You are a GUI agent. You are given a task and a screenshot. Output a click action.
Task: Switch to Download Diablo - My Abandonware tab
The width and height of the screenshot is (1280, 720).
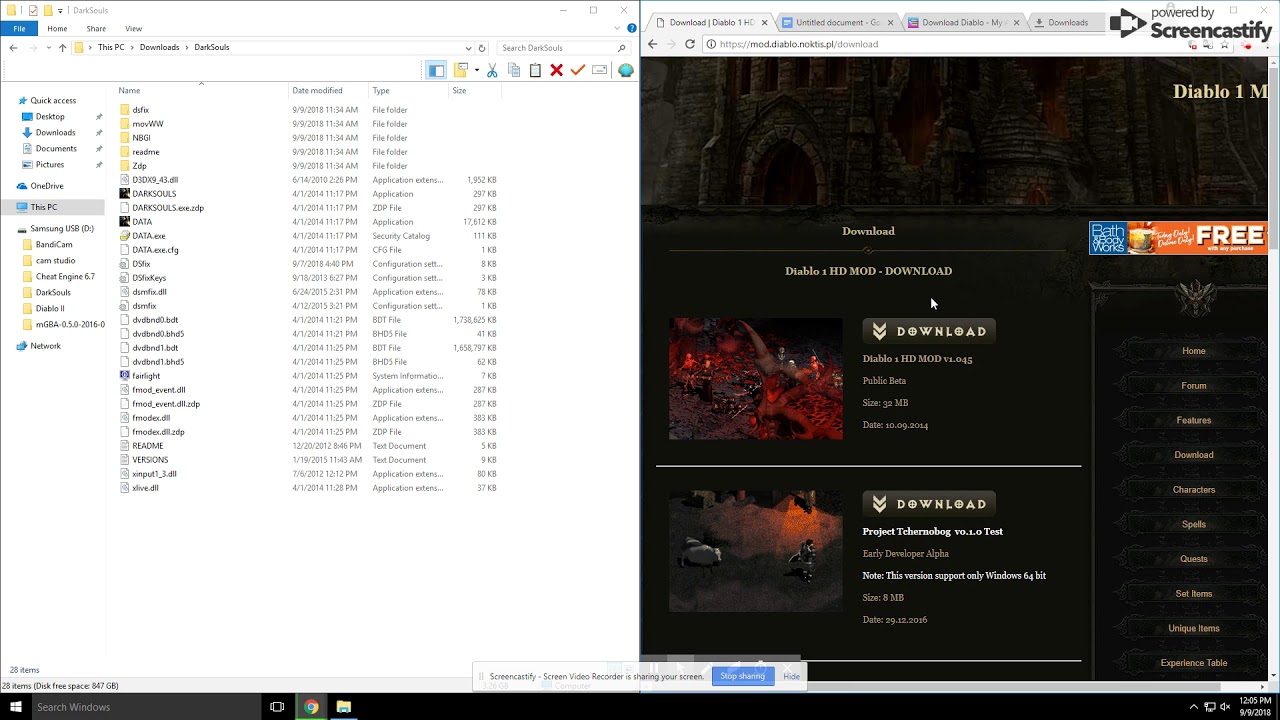[963, 22]
